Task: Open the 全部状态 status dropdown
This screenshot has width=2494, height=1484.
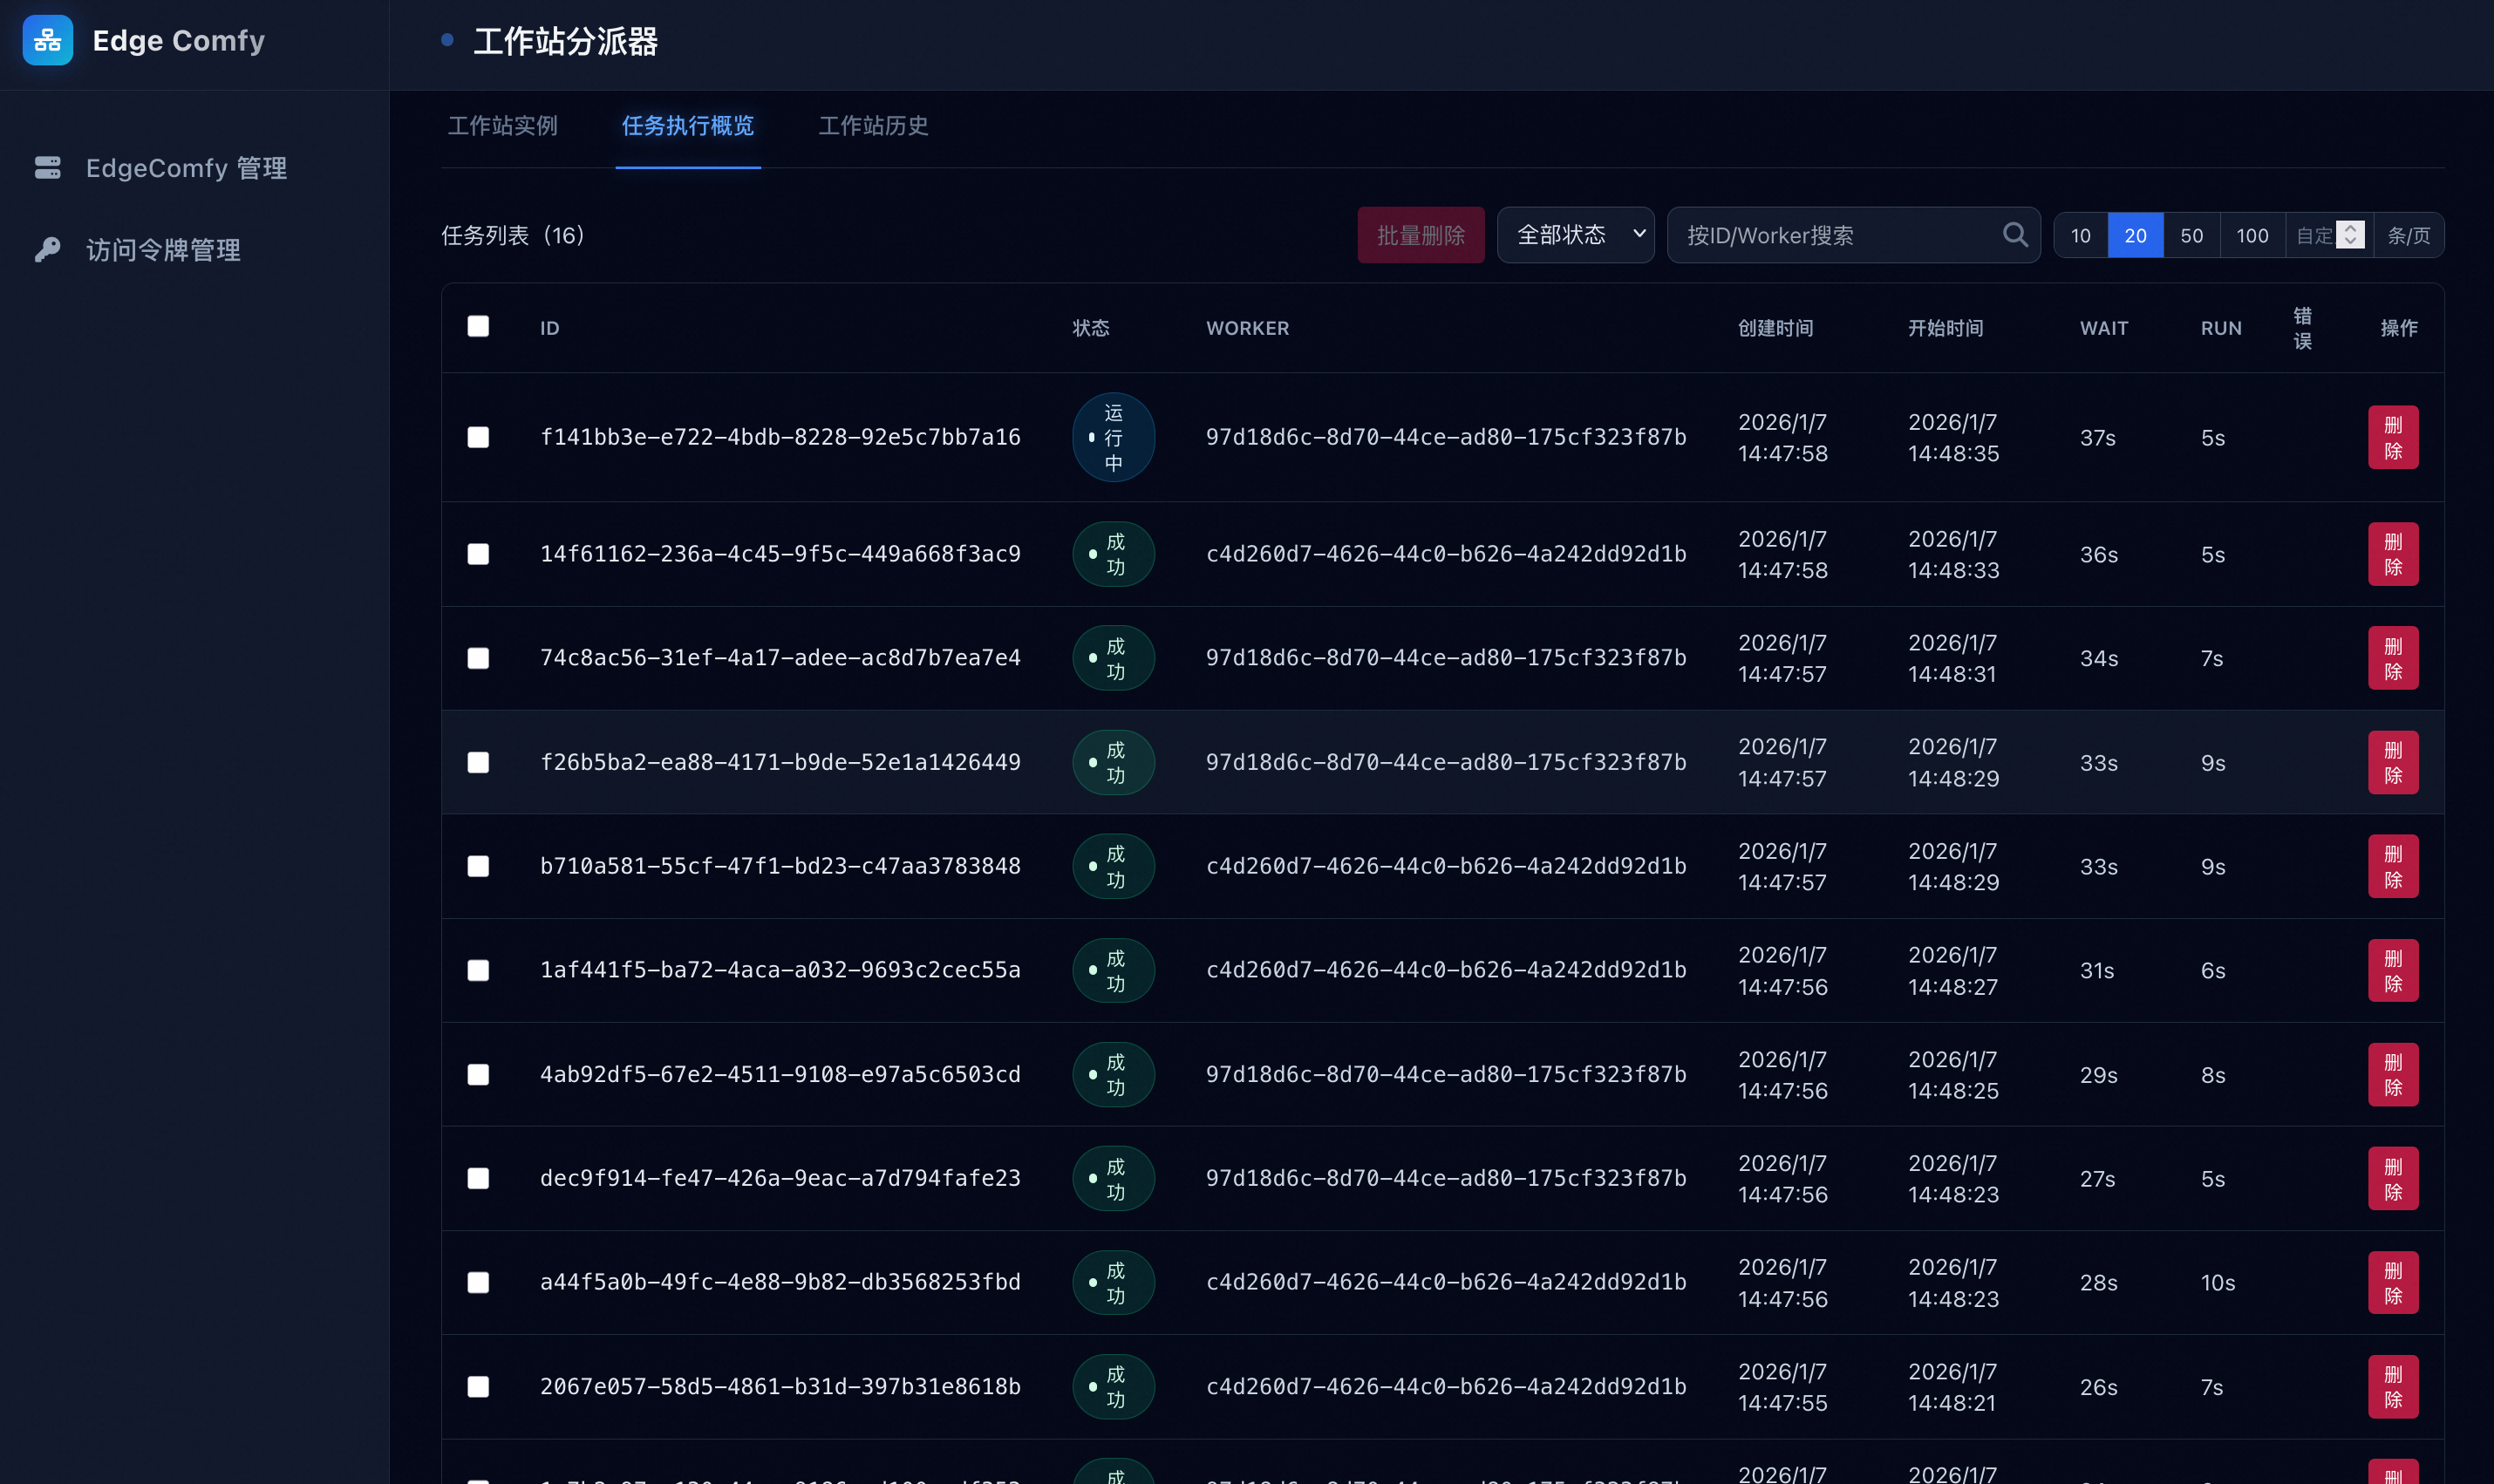Action: coord(1575,235)
